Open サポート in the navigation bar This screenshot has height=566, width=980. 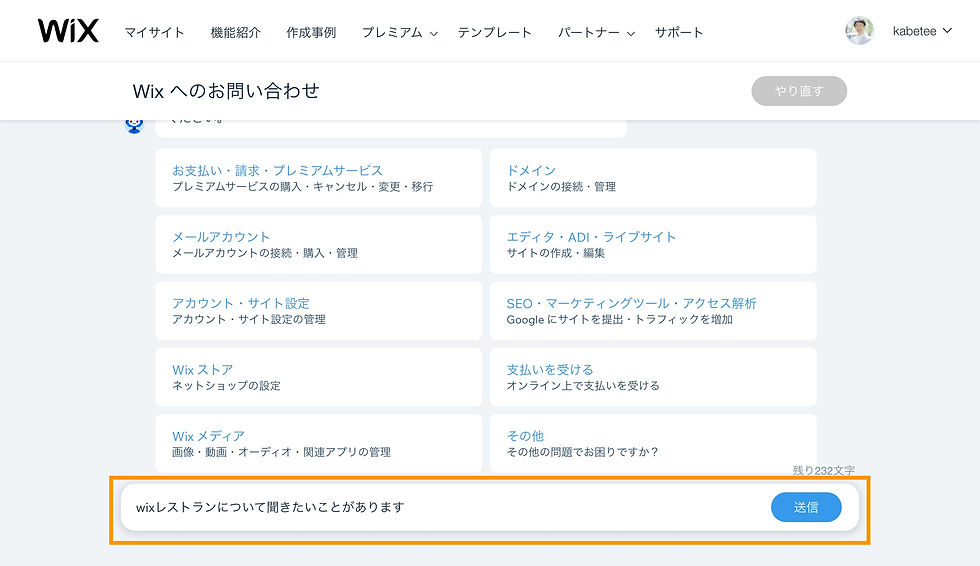pos(679,32)
